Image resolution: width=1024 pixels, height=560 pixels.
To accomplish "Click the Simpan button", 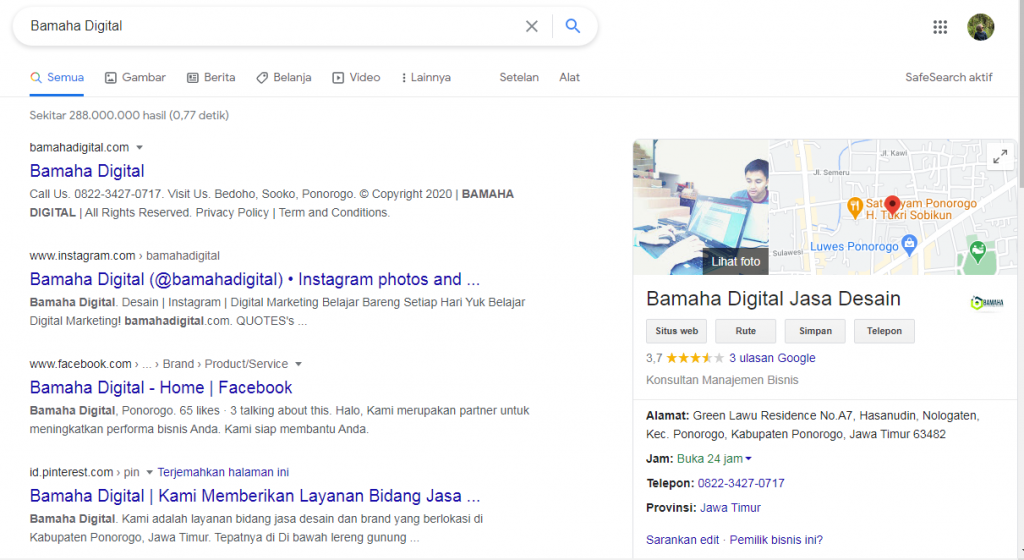I will coord(815,331).
